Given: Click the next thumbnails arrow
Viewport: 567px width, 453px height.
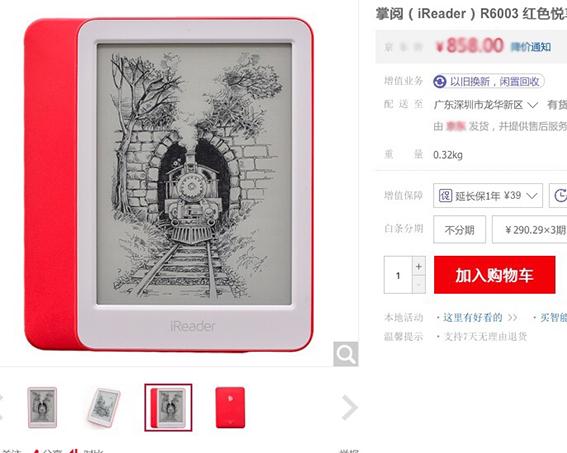Looking at the screenshot, I should [x=350, y=408].
